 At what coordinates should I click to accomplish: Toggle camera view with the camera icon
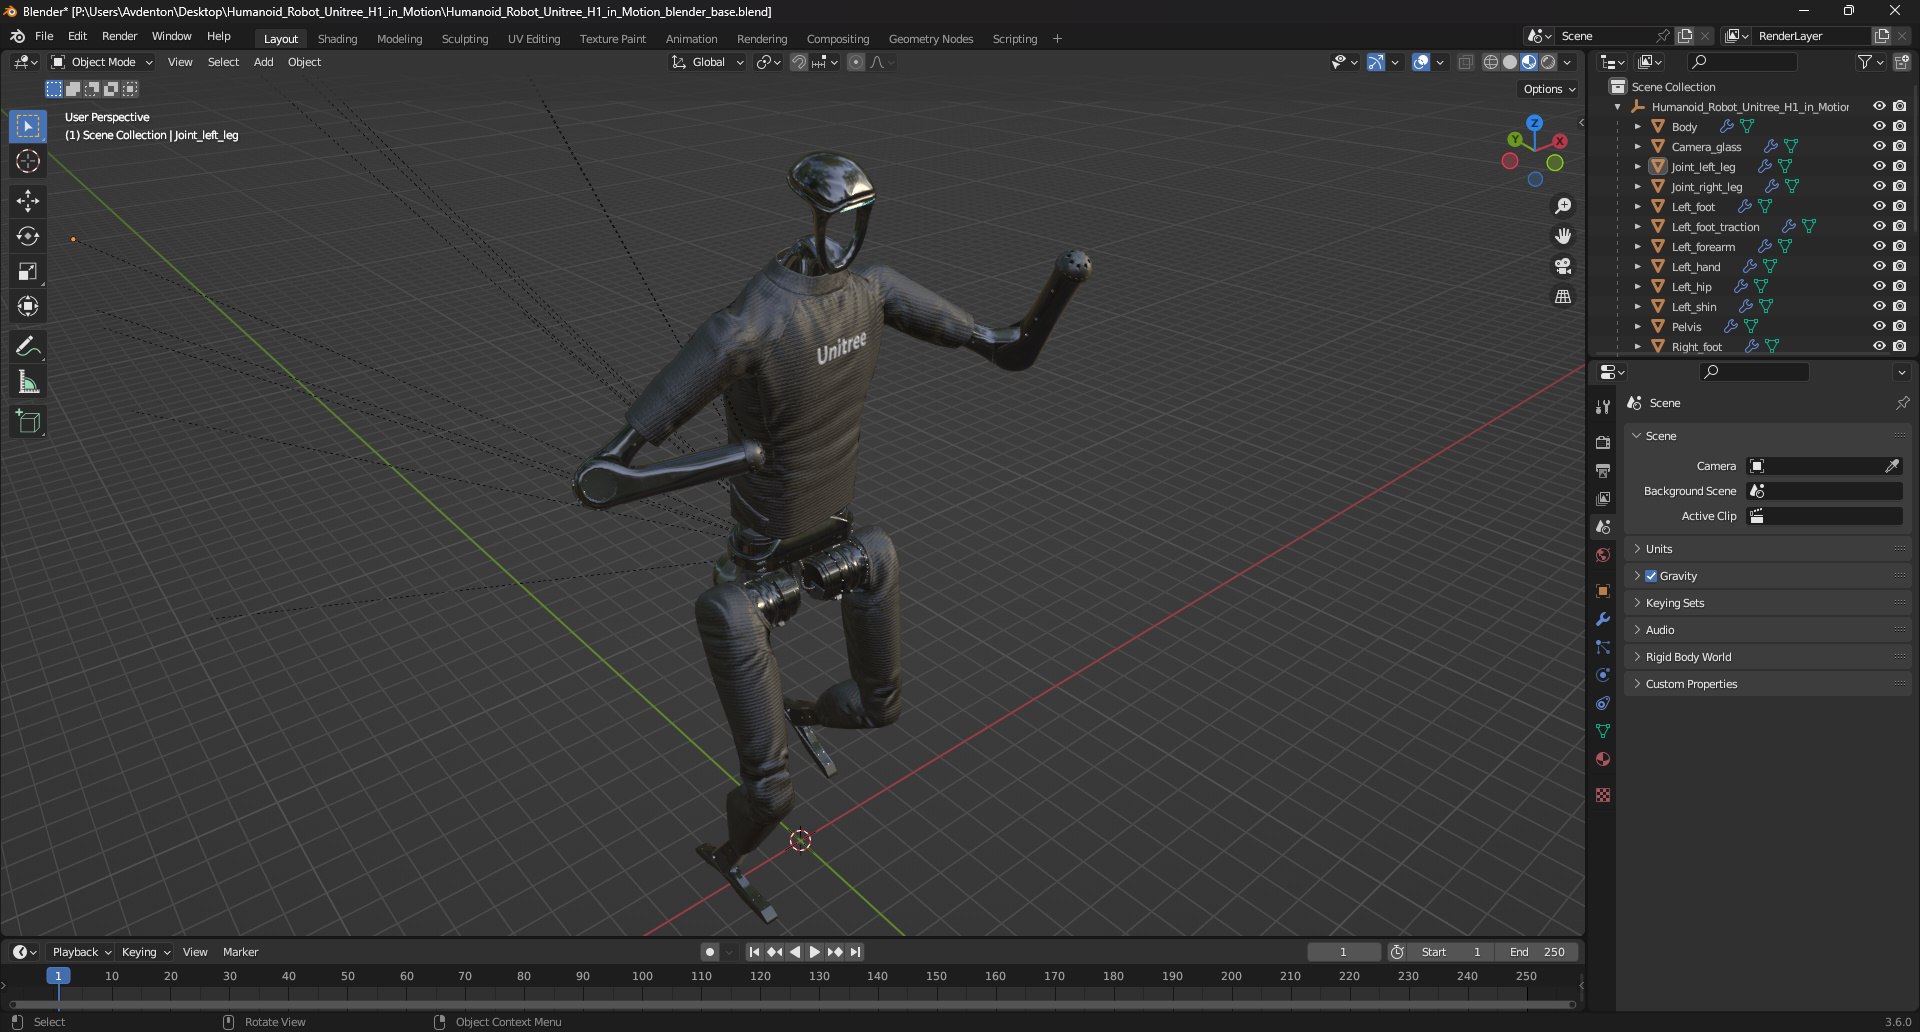pos(1562,266)
